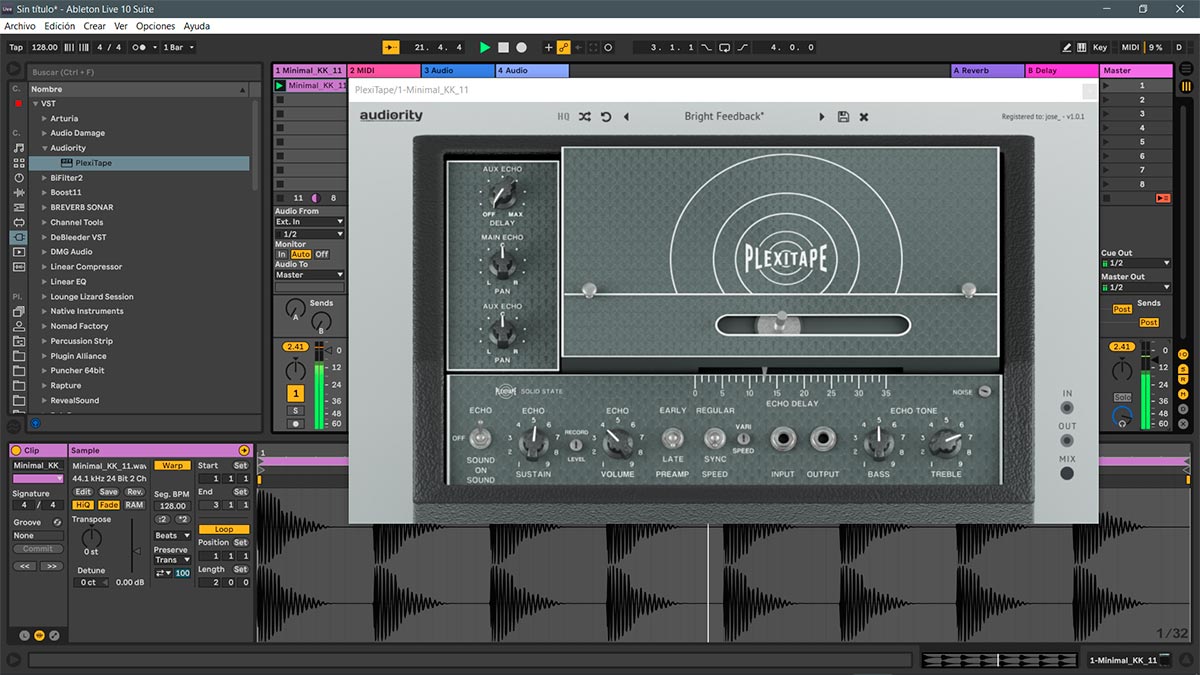Halve tempo with :2 button

click(x=162, y=519)
